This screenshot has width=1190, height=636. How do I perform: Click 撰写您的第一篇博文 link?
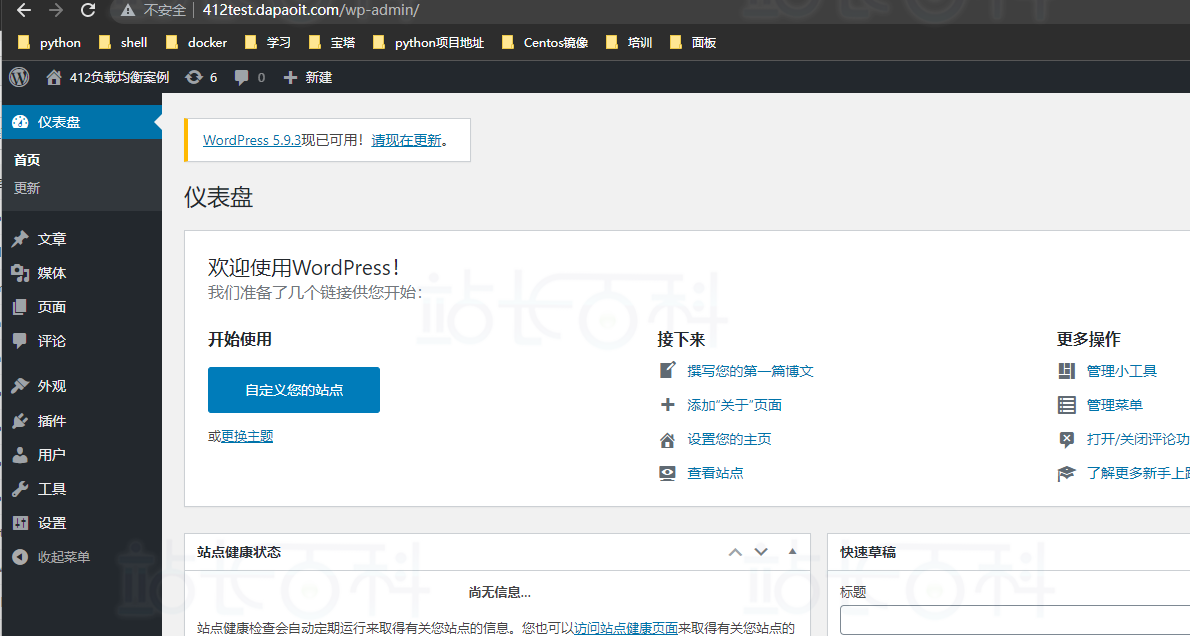750,371
